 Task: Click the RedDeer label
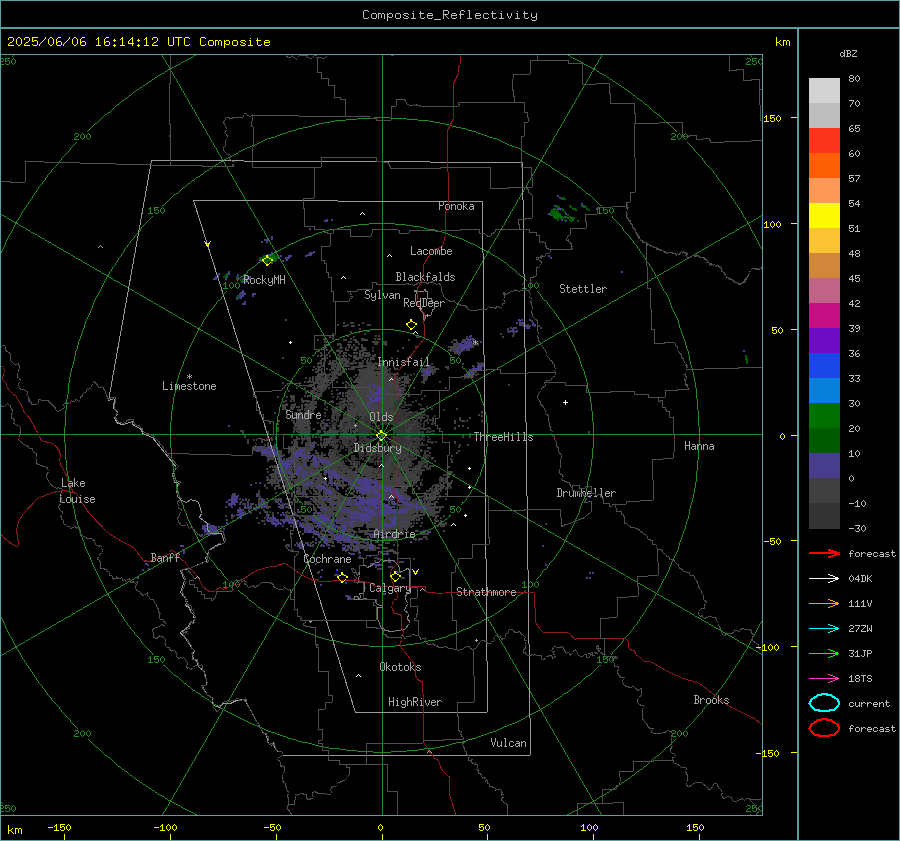[x=424, y=303]
